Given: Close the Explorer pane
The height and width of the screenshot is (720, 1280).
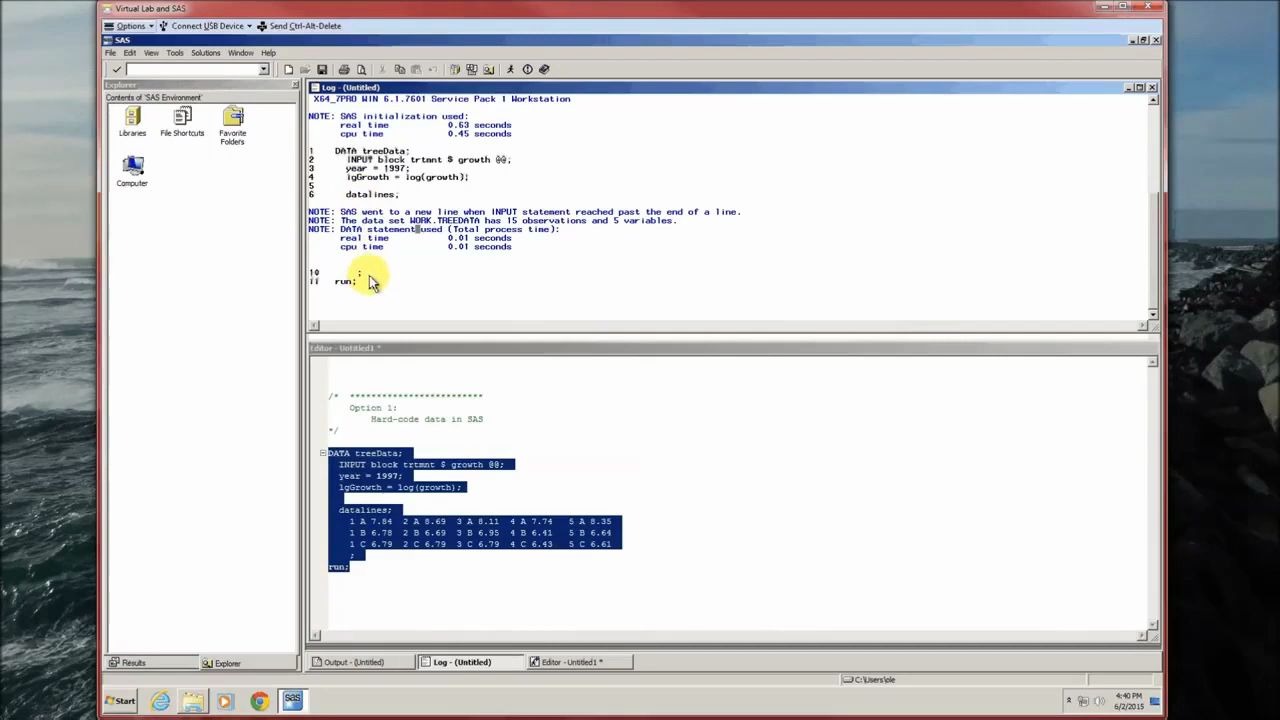Looking at the screenshot, I should 295,85.
